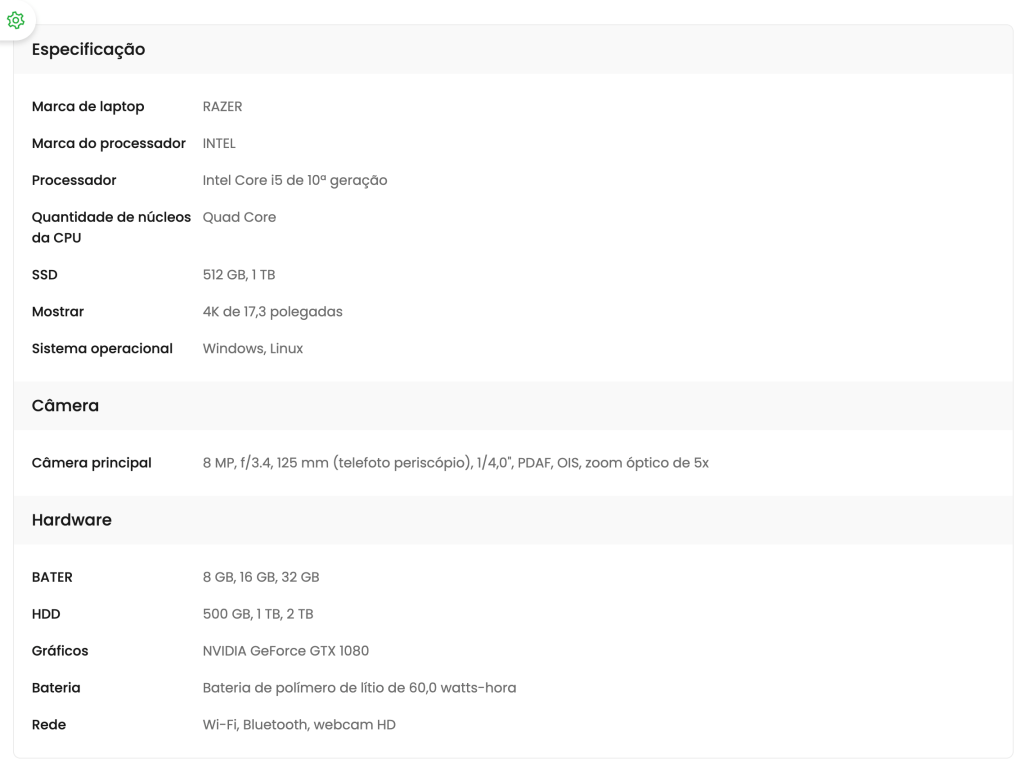
Task: Click the Marca de laptop label
Action: (x=88, y=107)
